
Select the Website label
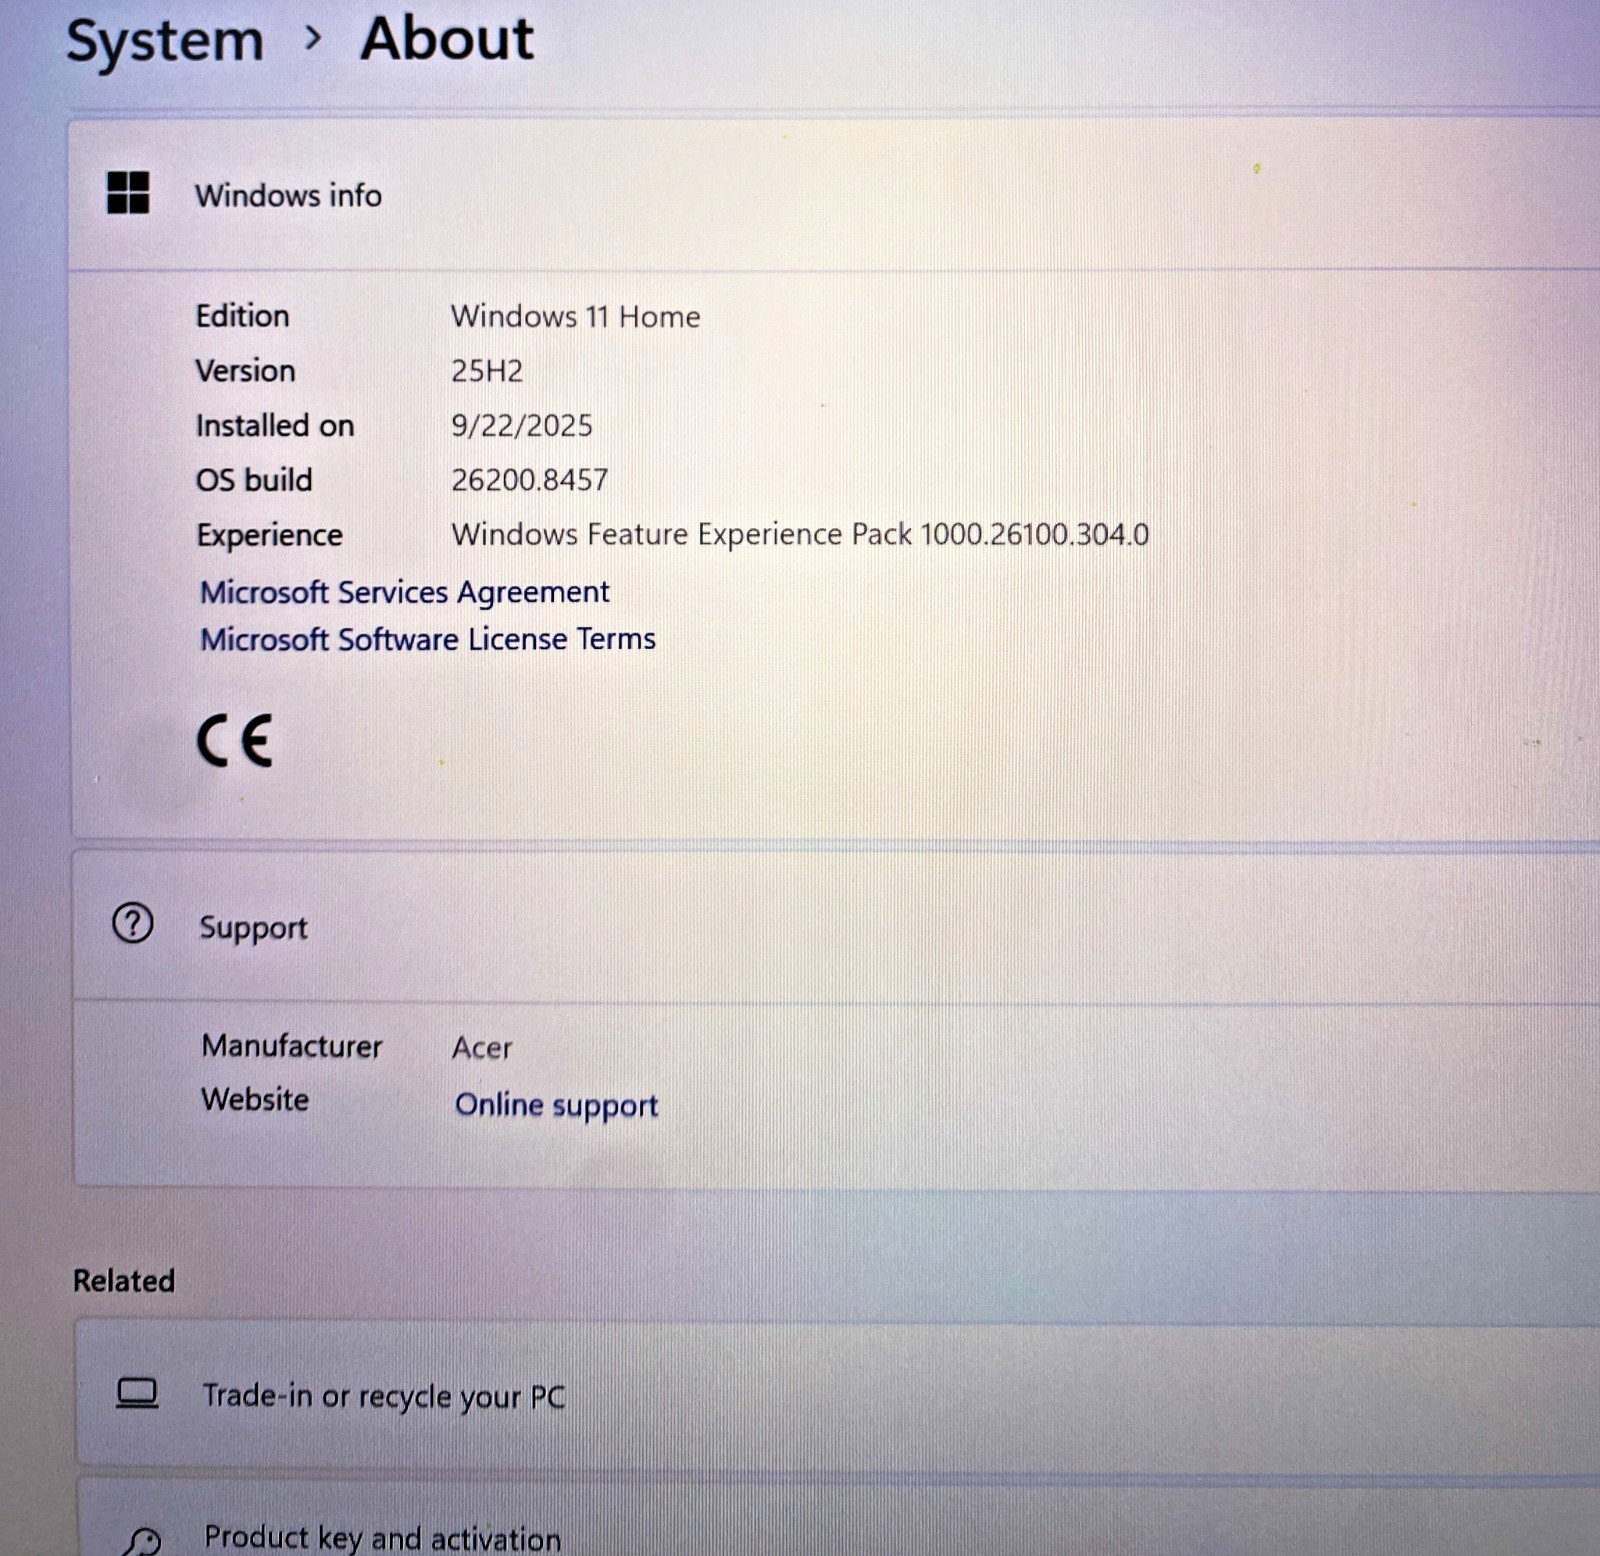255,1100
